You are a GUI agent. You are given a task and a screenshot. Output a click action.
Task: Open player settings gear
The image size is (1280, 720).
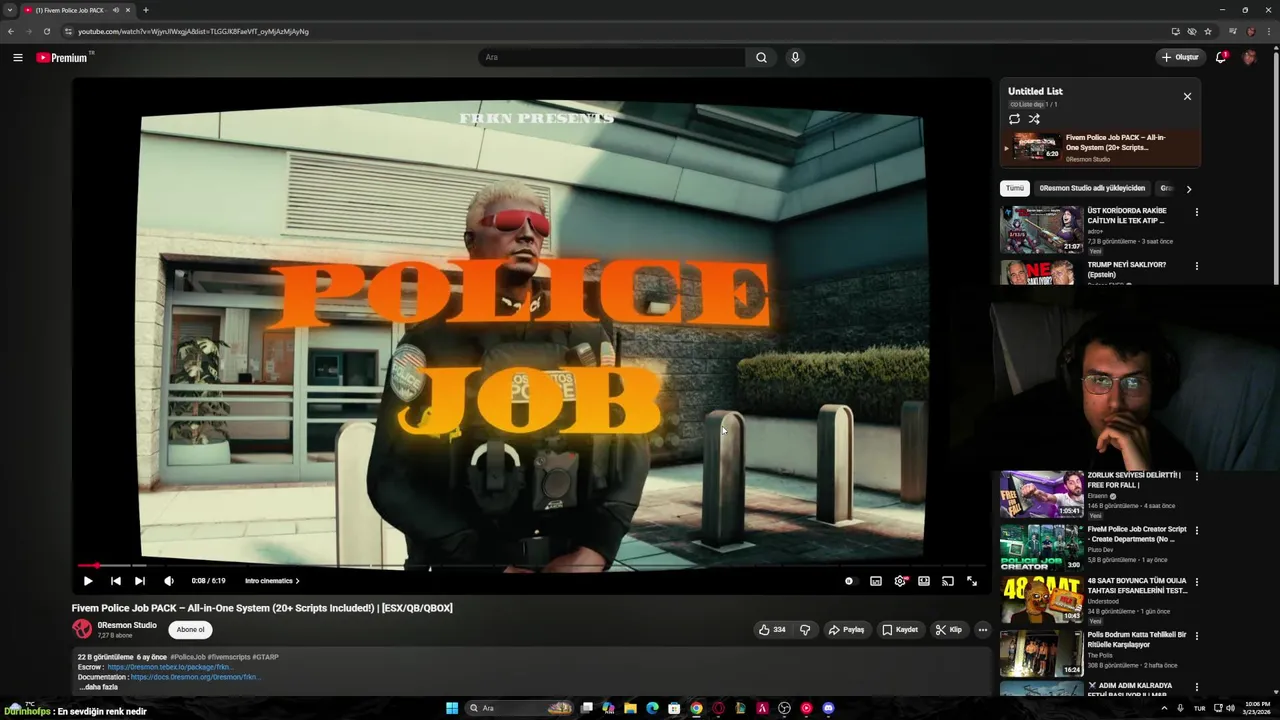(900, 581)
